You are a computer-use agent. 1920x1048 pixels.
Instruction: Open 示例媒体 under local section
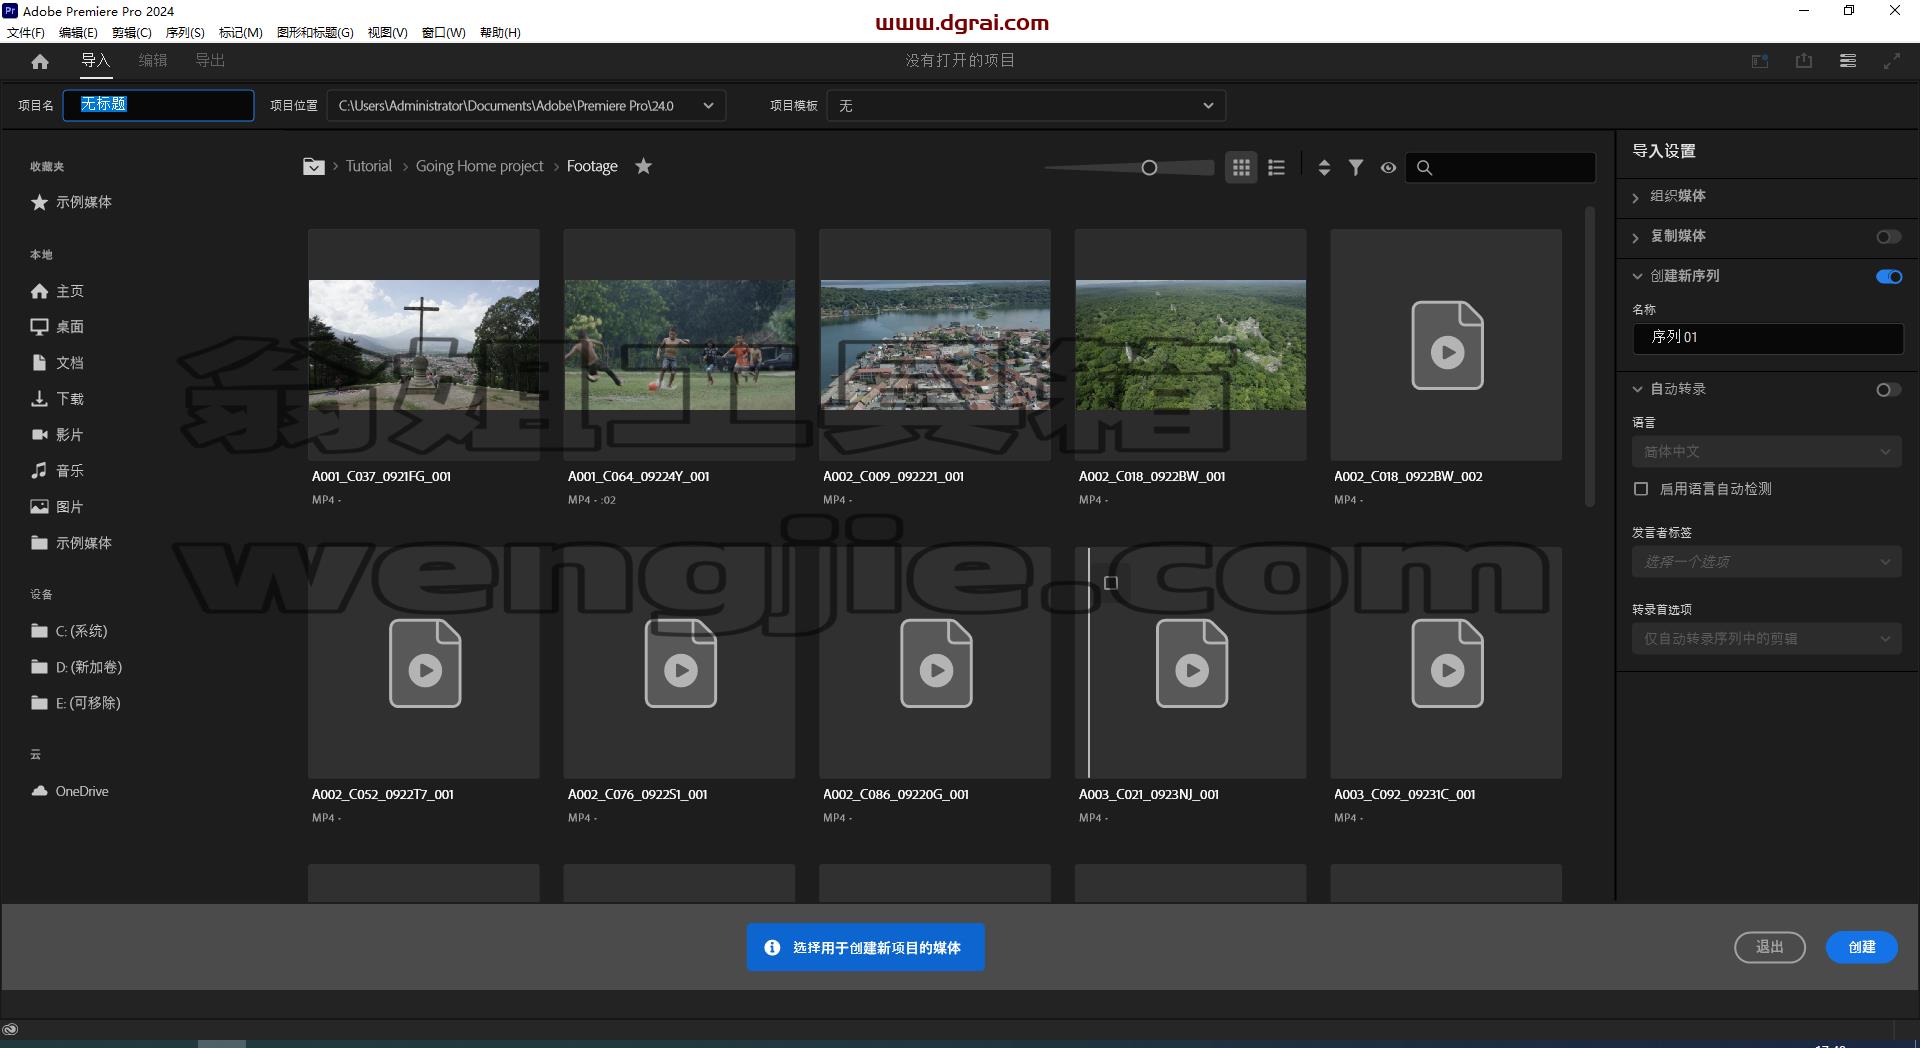click(x=71, y=543)
